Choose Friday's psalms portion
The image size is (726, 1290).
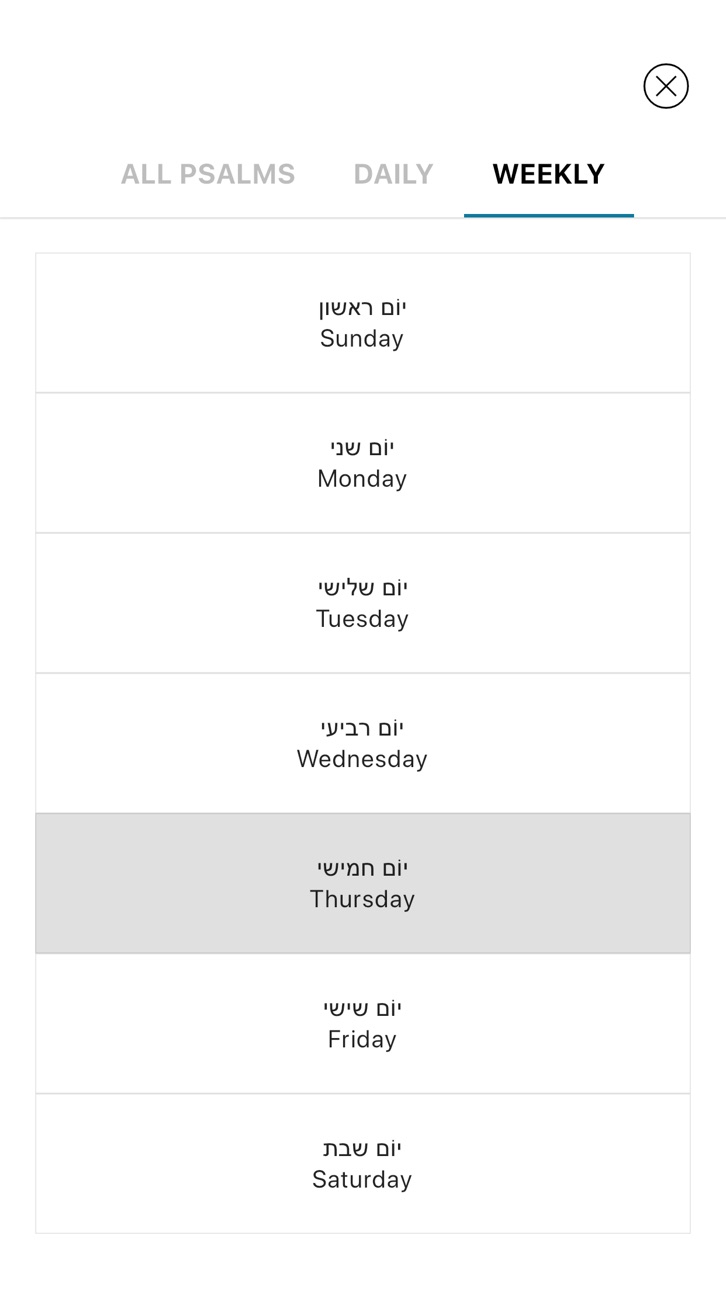[363, 1023]
